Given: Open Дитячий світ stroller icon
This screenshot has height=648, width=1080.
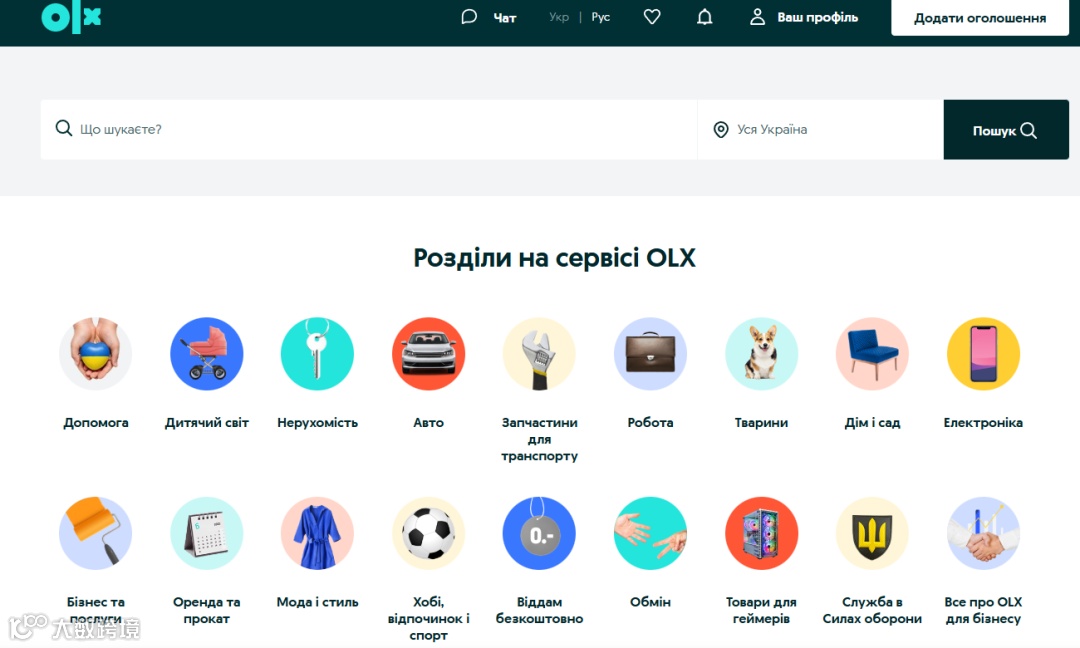Looking at the screenshot, I should click(207, 354).
